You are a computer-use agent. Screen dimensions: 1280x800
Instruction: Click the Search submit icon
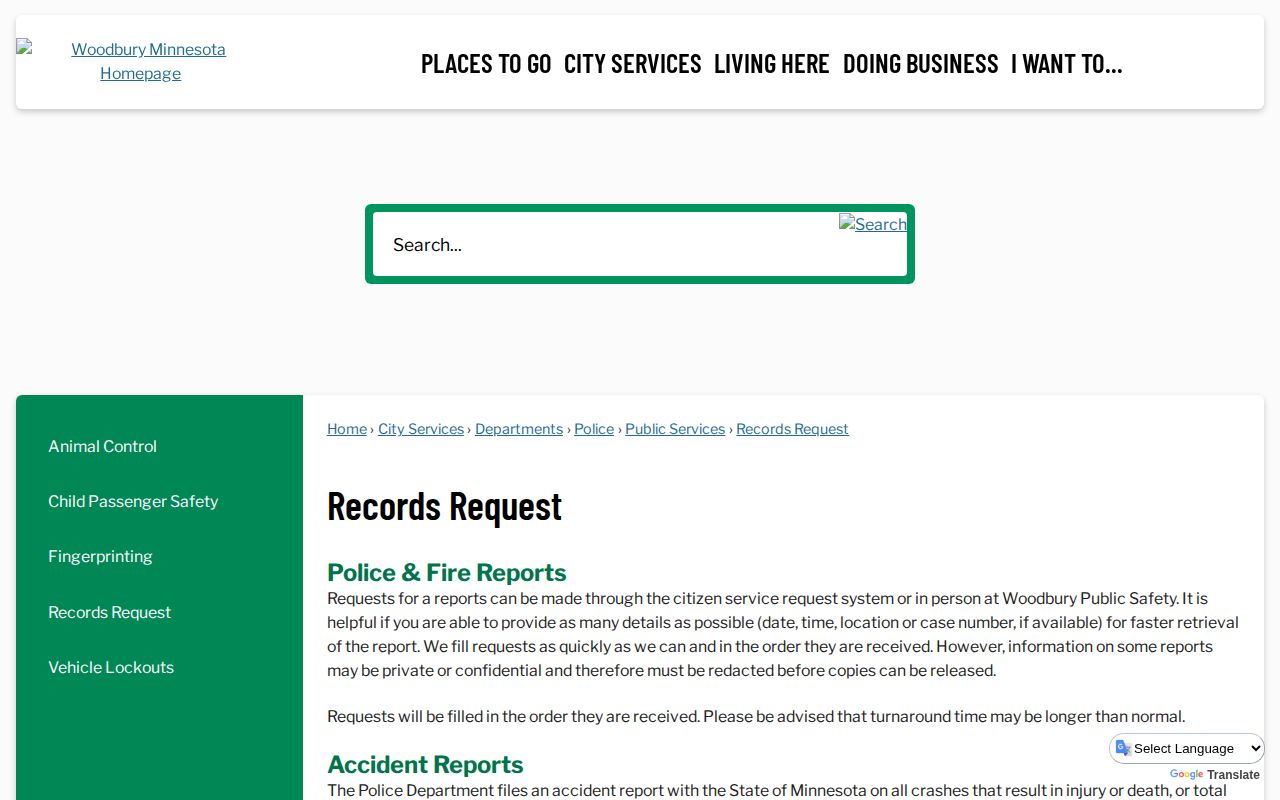873,224
